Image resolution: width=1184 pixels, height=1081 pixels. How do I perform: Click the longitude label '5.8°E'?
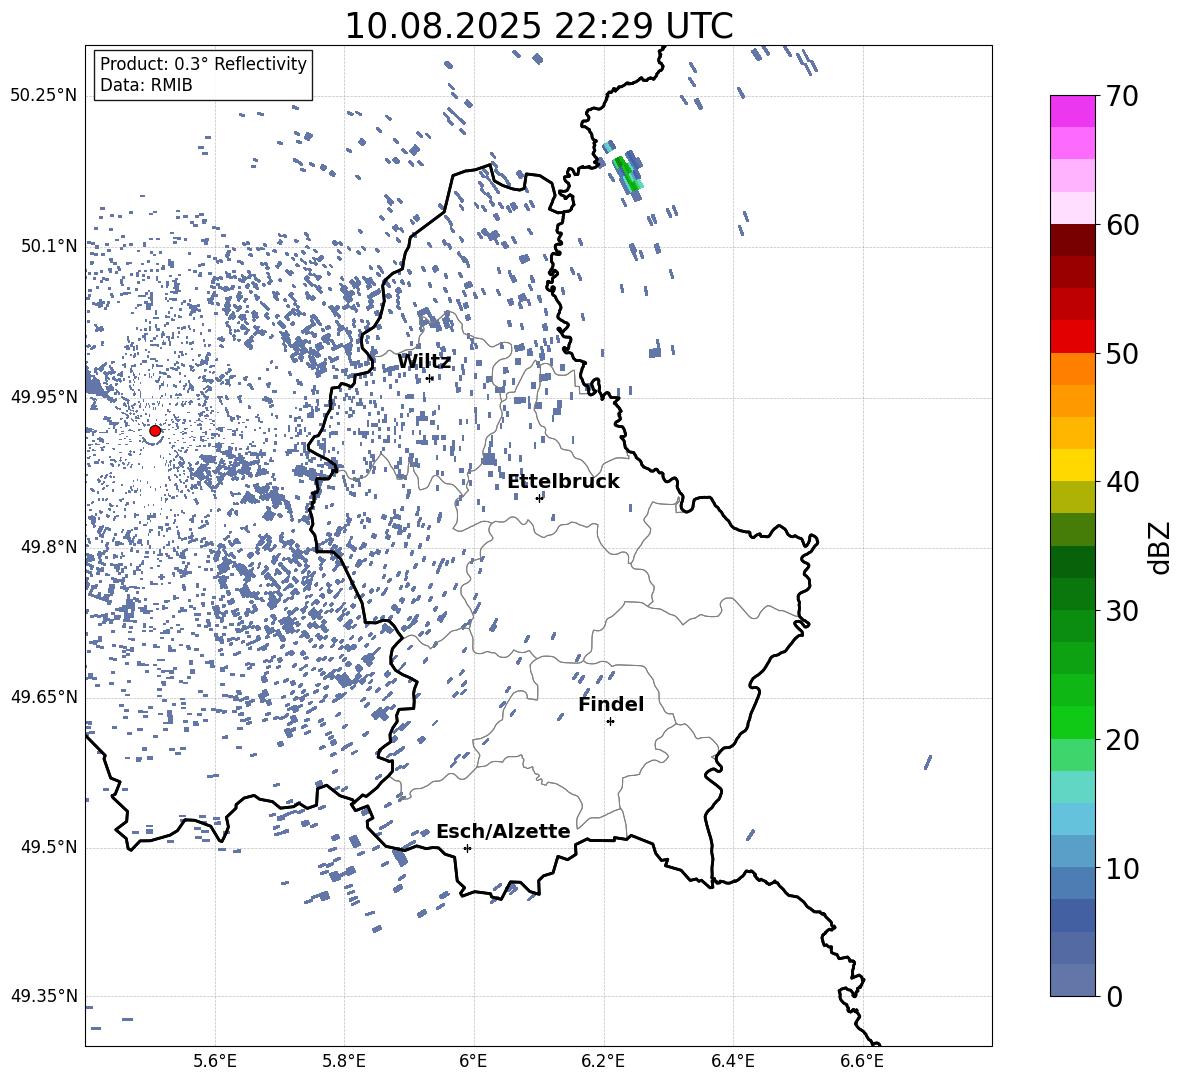344,1061
